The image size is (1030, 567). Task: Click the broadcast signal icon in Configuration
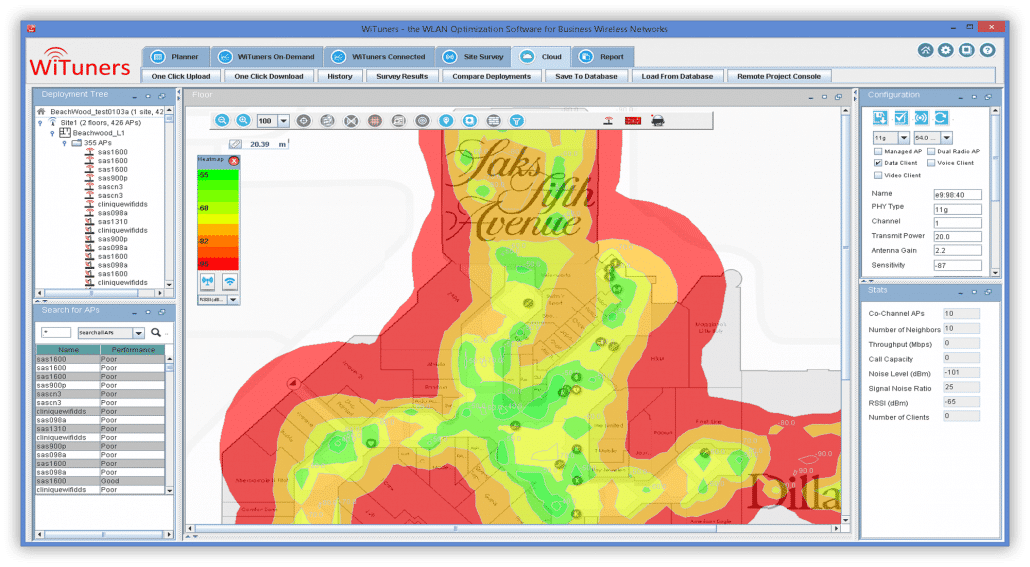coord(921,118)
